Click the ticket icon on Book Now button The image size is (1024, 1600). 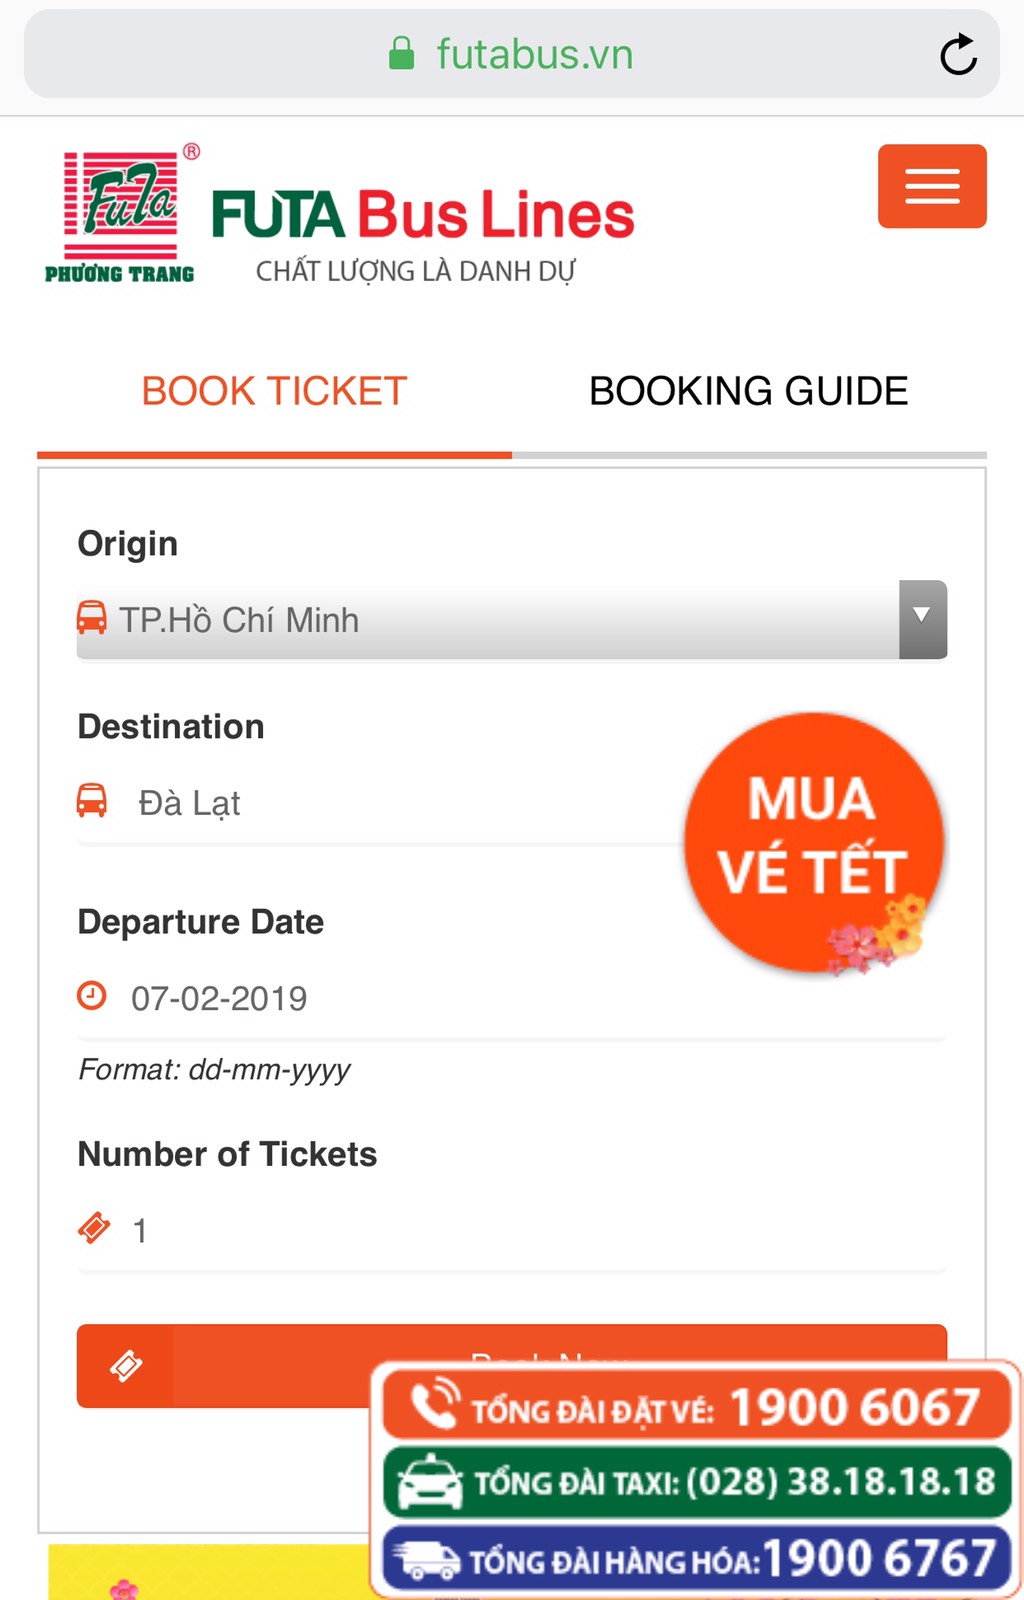point(126,1366)
